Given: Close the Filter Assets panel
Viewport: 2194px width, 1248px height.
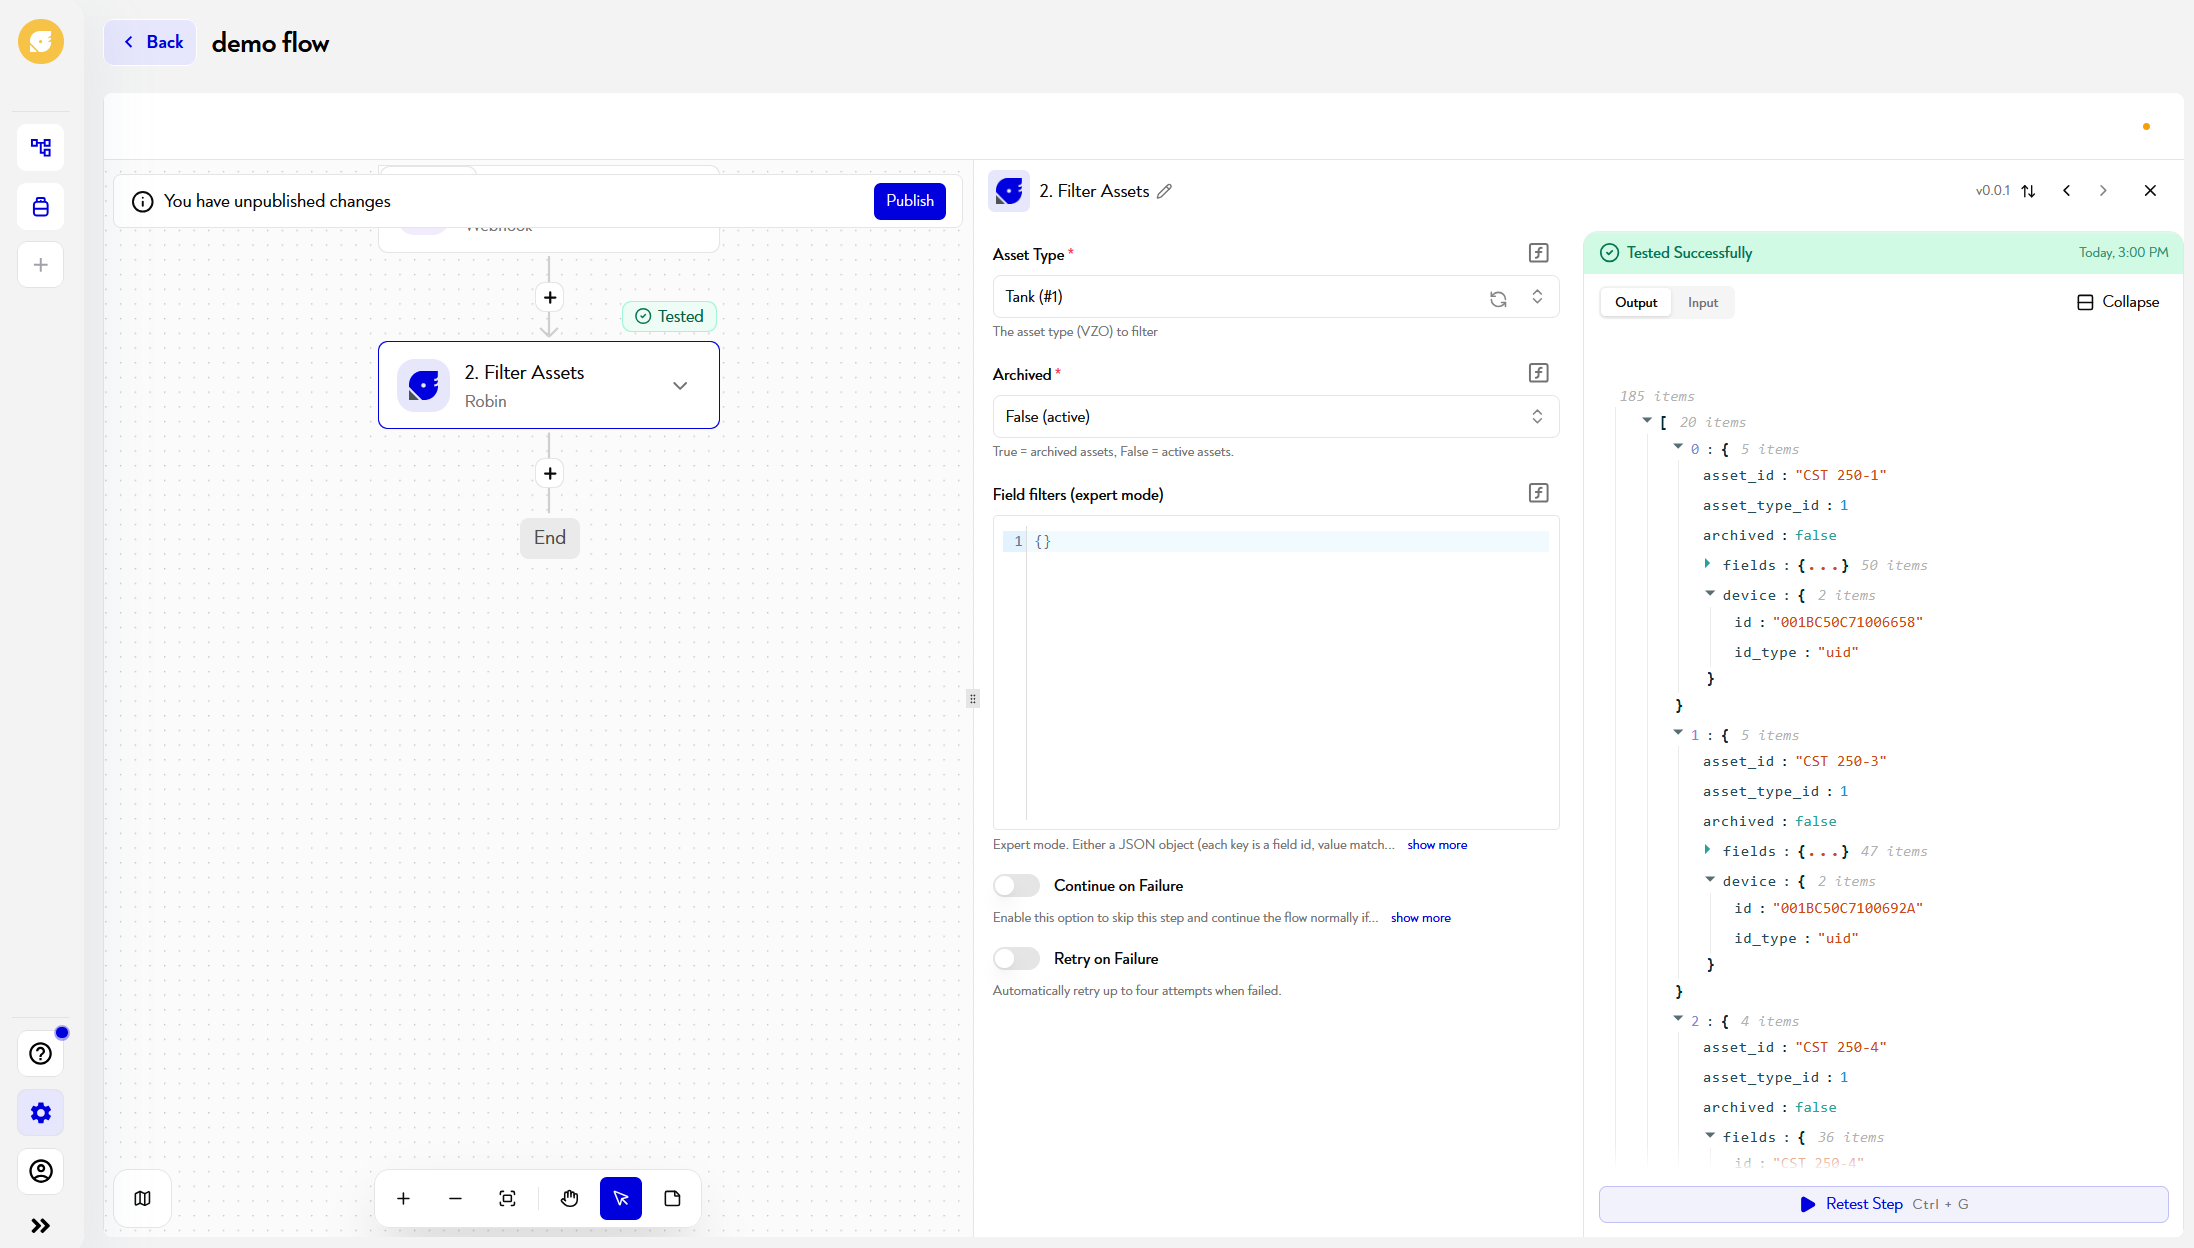Looking at the screenshot, I should pyautogui.click(x=2150, y=191).
